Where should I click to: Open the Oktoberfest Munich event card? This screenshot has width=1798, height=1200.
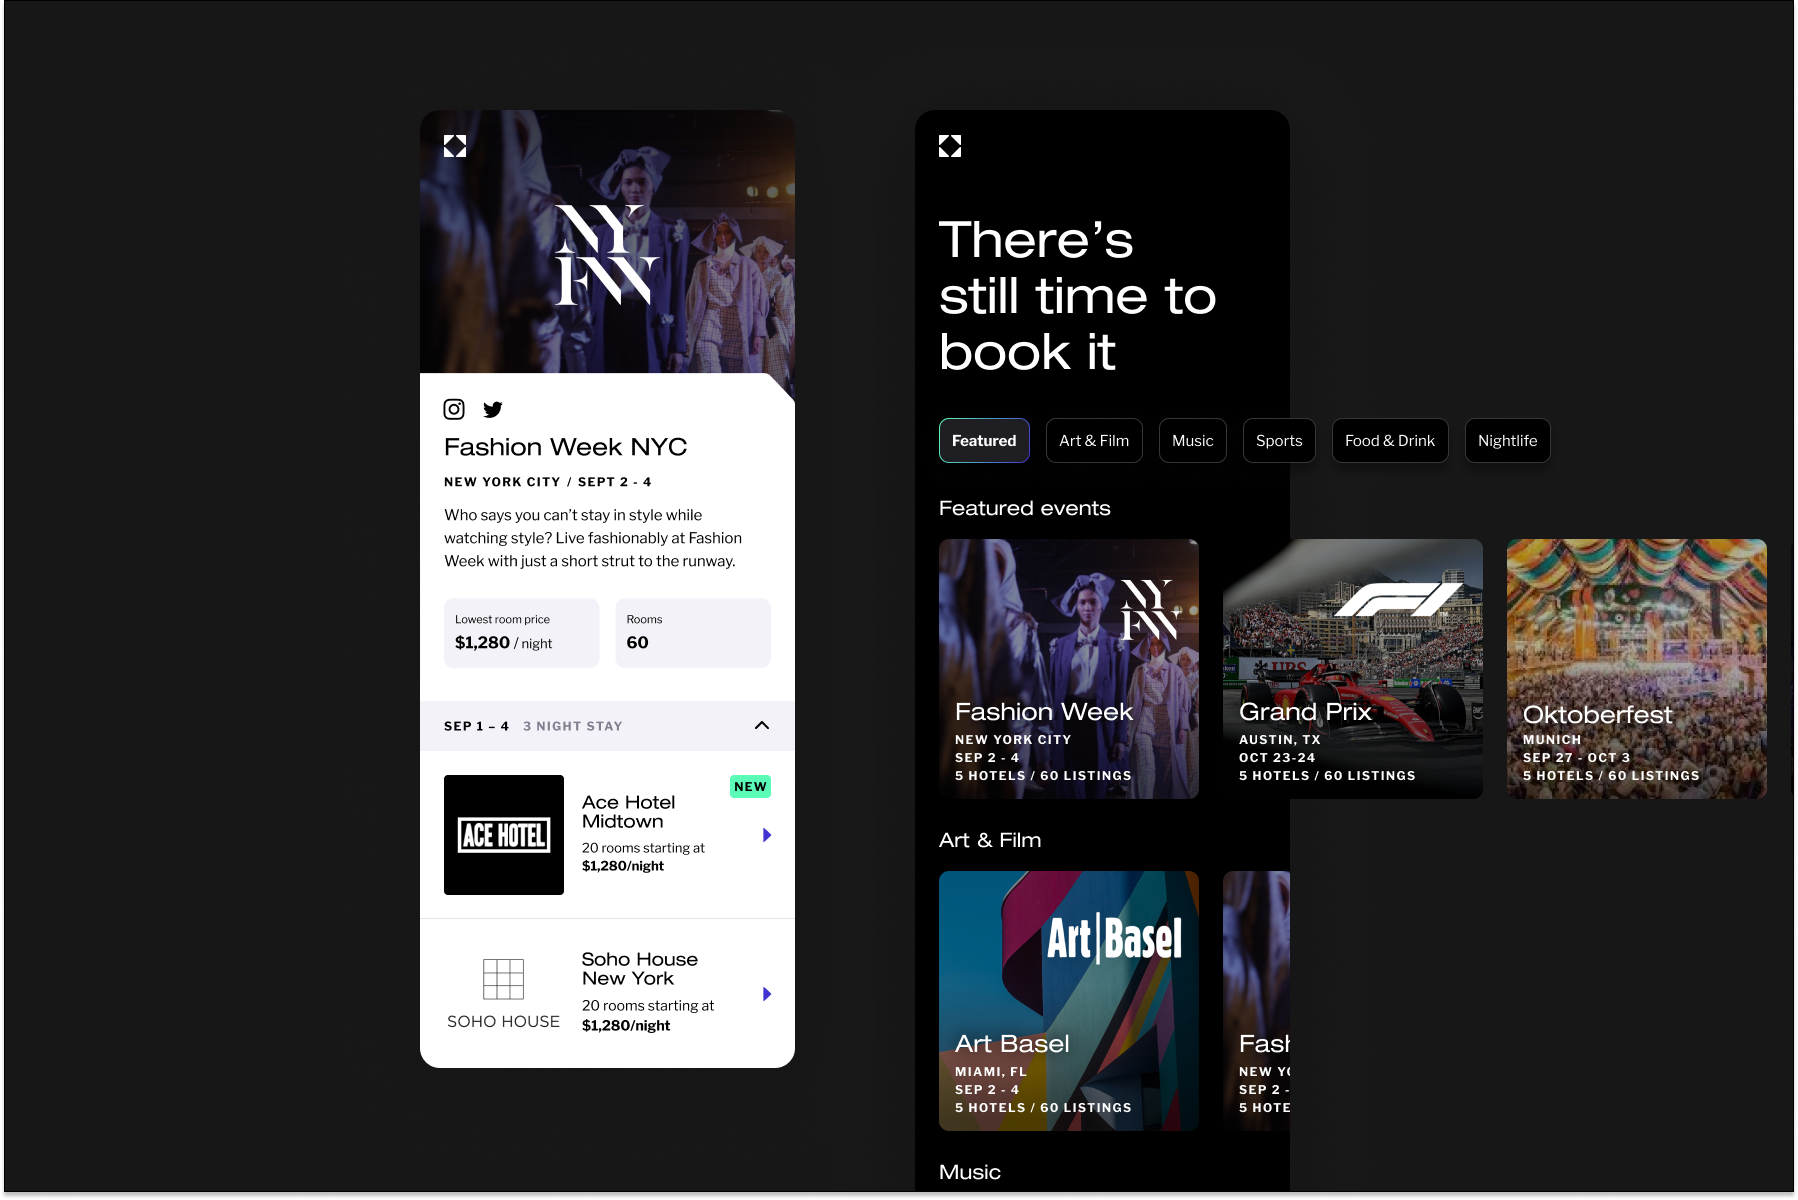coord(1636,669)
